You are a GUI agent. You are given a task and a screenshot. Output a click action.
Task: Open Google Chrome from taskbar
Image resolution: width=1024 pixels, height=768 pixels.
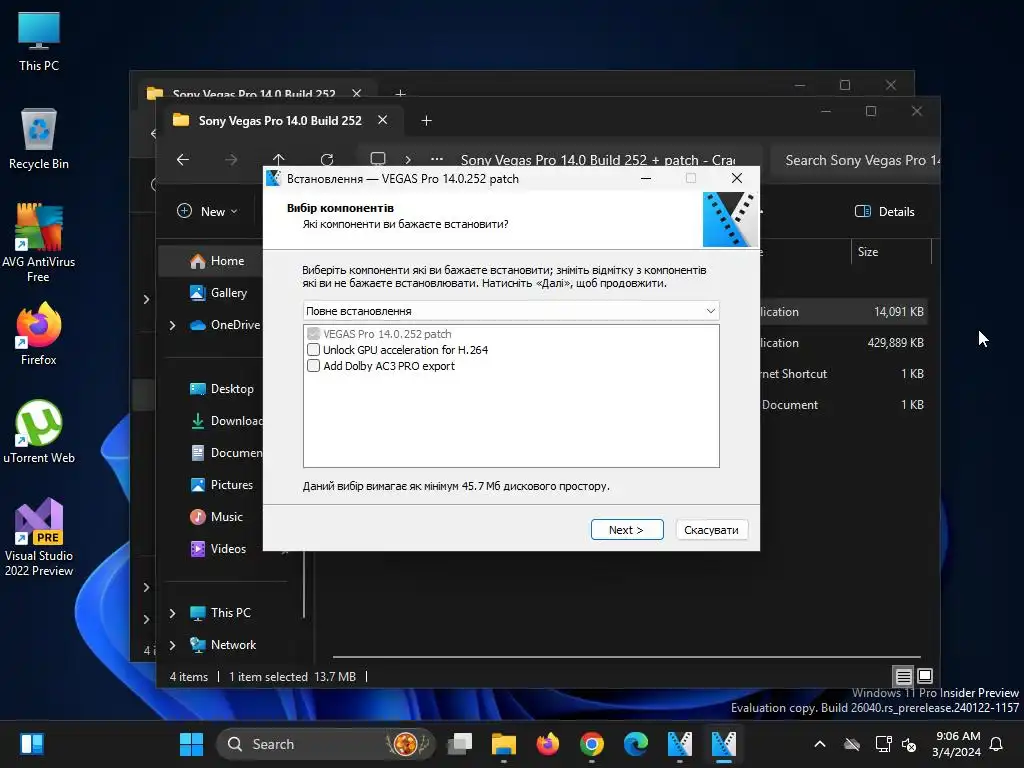pyautogui.click(x=592, y=744)
